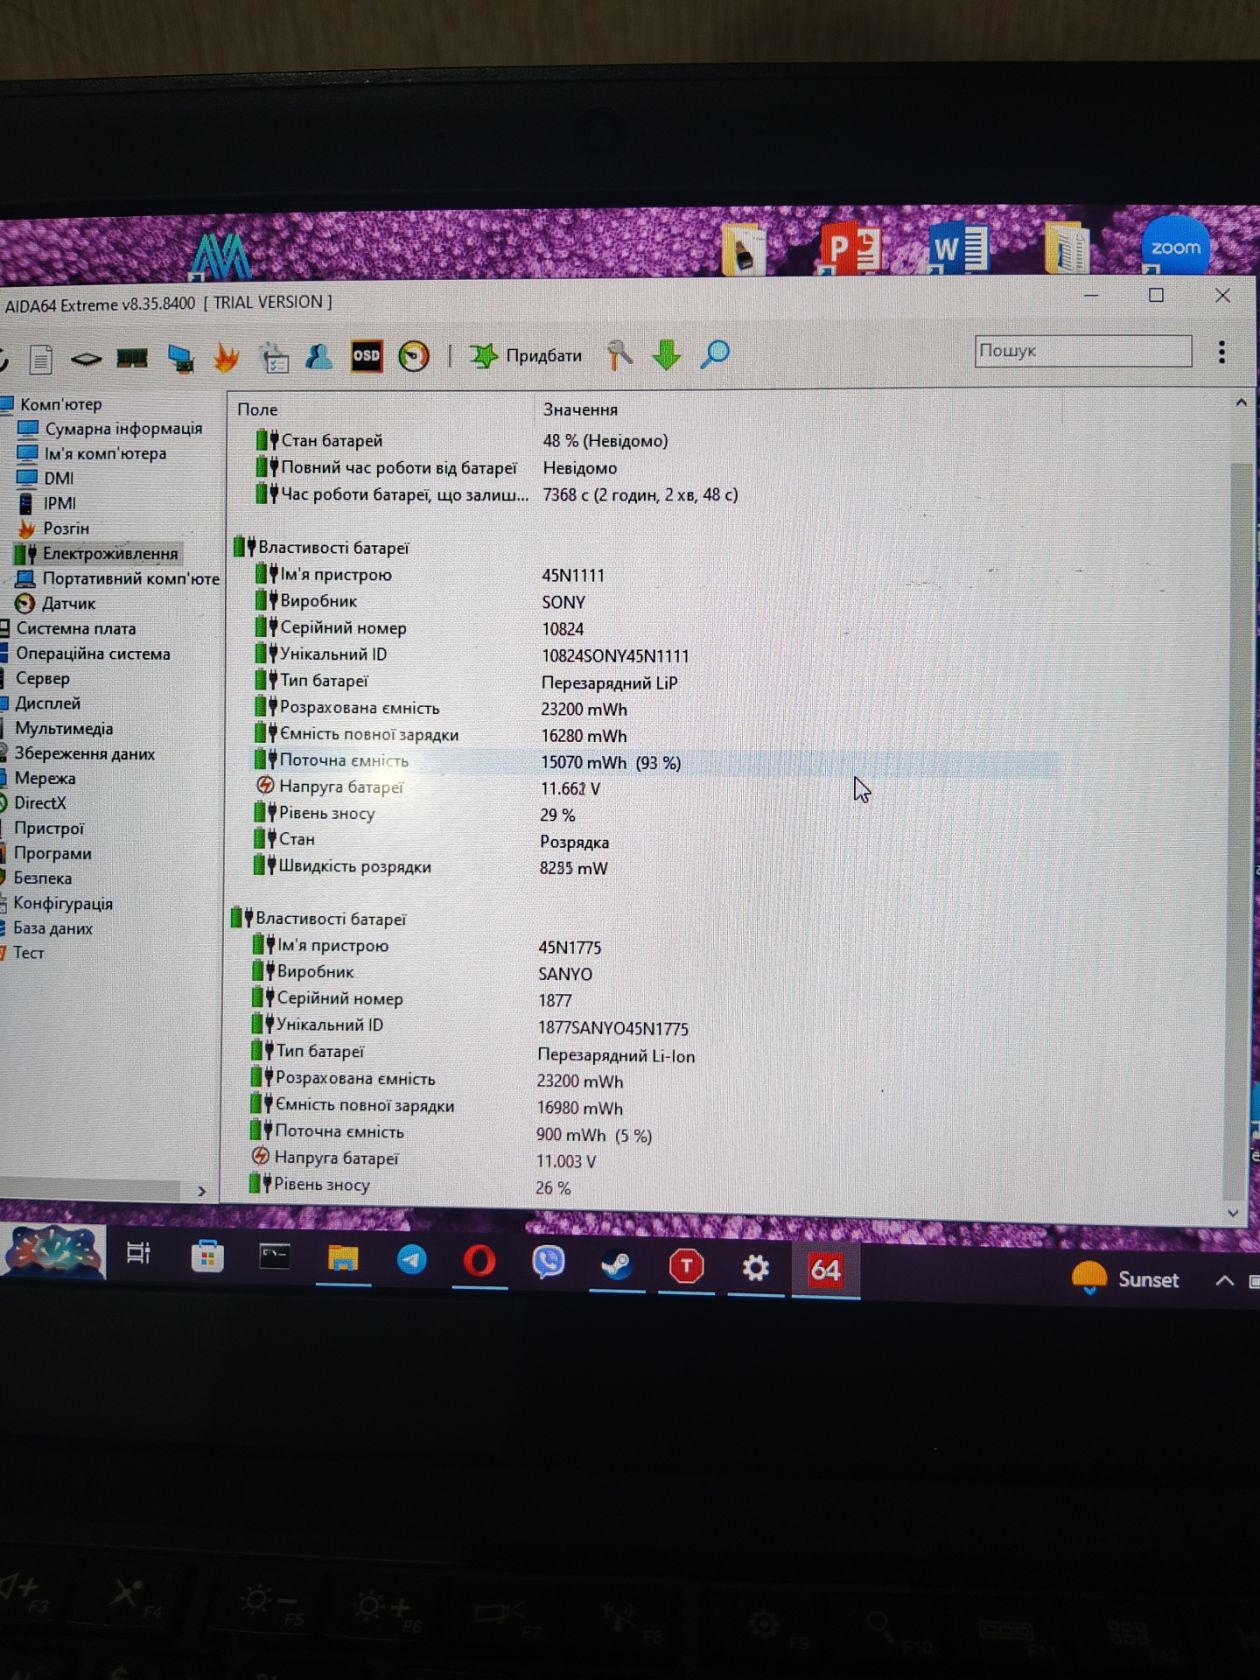The image size is (1260, 1680).
Task: Select the Поточна ємність 15070 mWh row
Action: (x=655, y=762)
